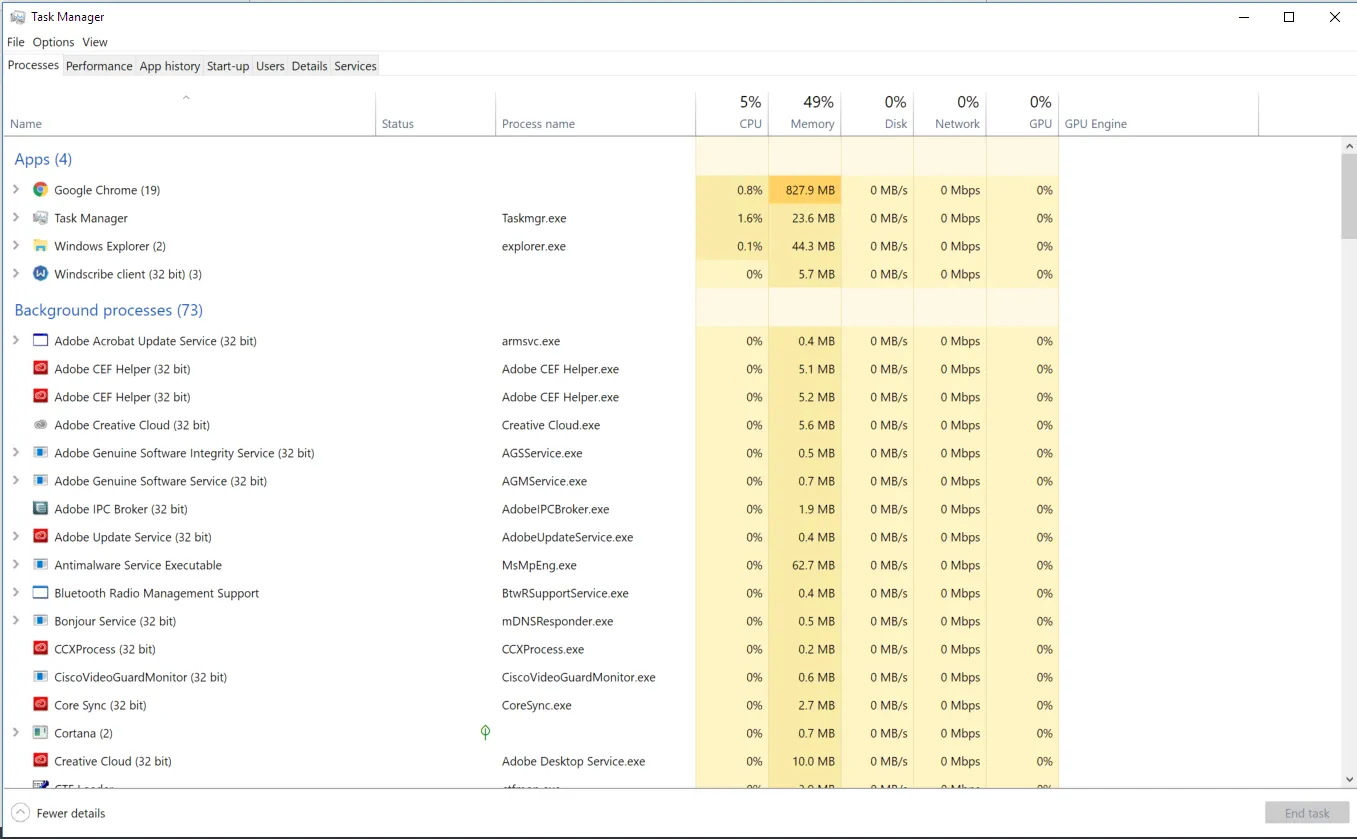Open the File menu

(x=16, y=42)
